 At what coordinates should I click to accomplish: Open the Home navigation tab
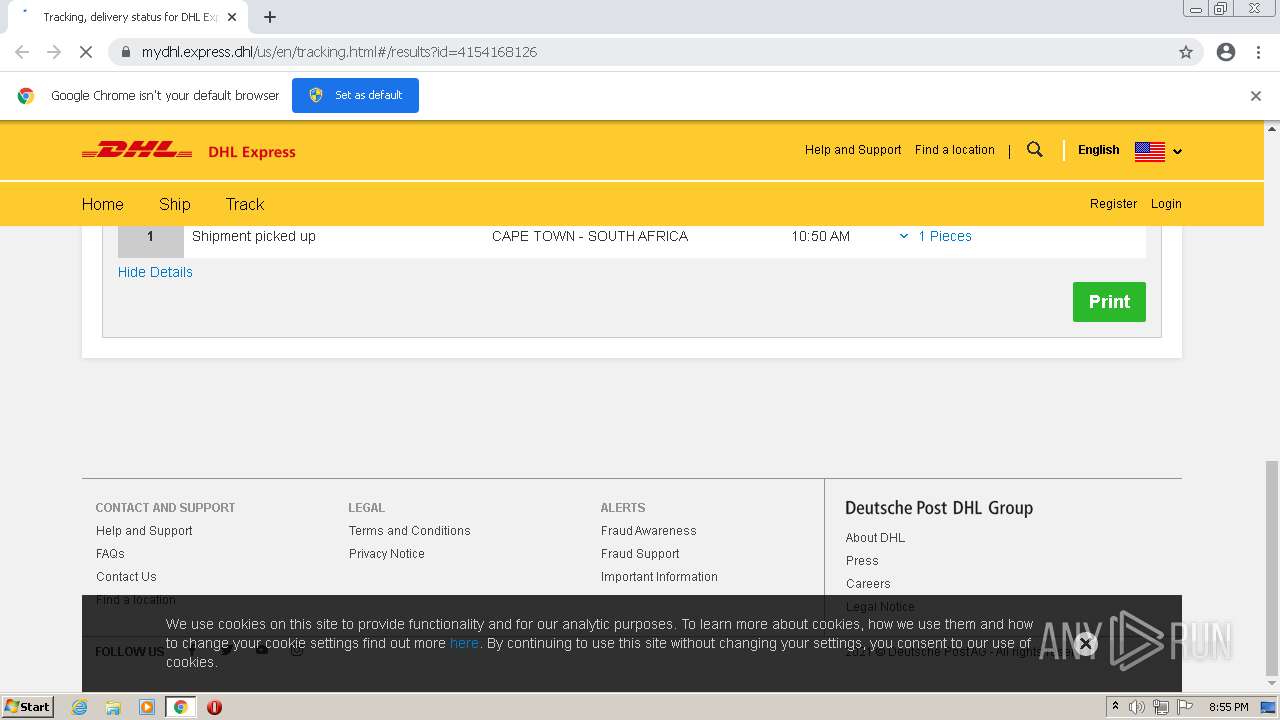click(103, 204)
